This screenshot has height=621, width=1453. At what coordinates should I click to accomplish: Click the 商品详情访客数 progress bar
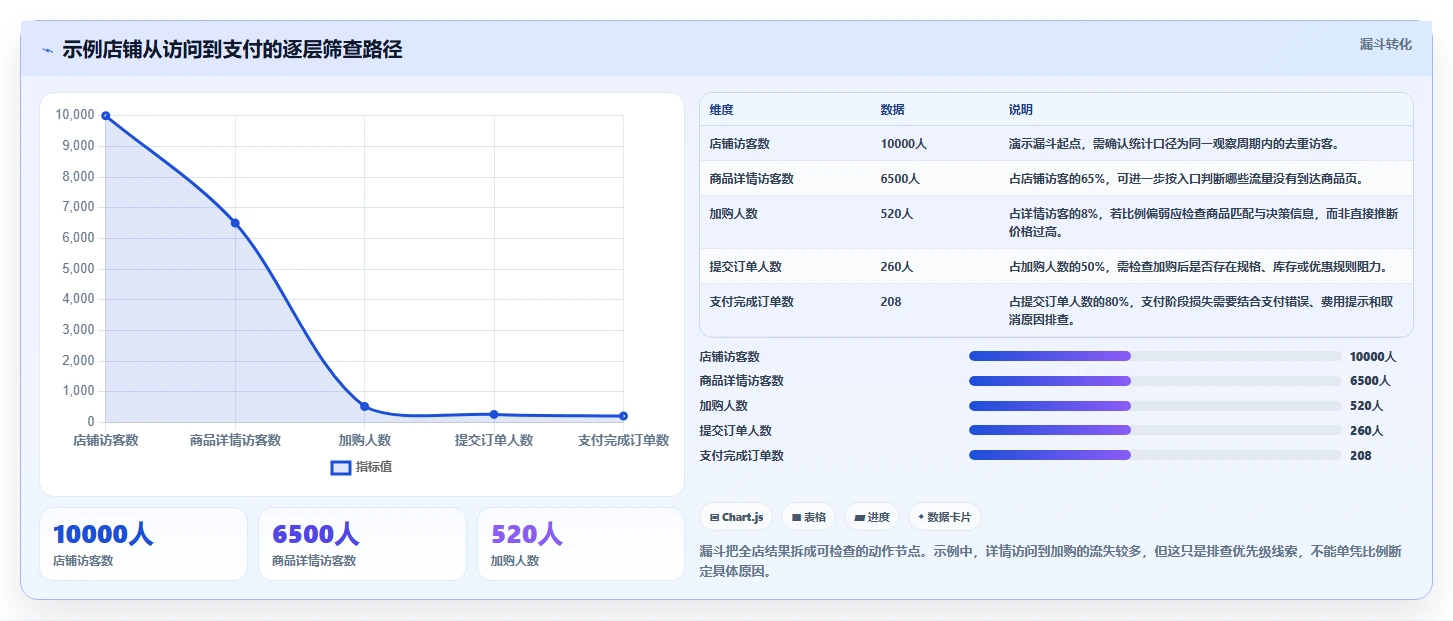tap(1155, 381)
